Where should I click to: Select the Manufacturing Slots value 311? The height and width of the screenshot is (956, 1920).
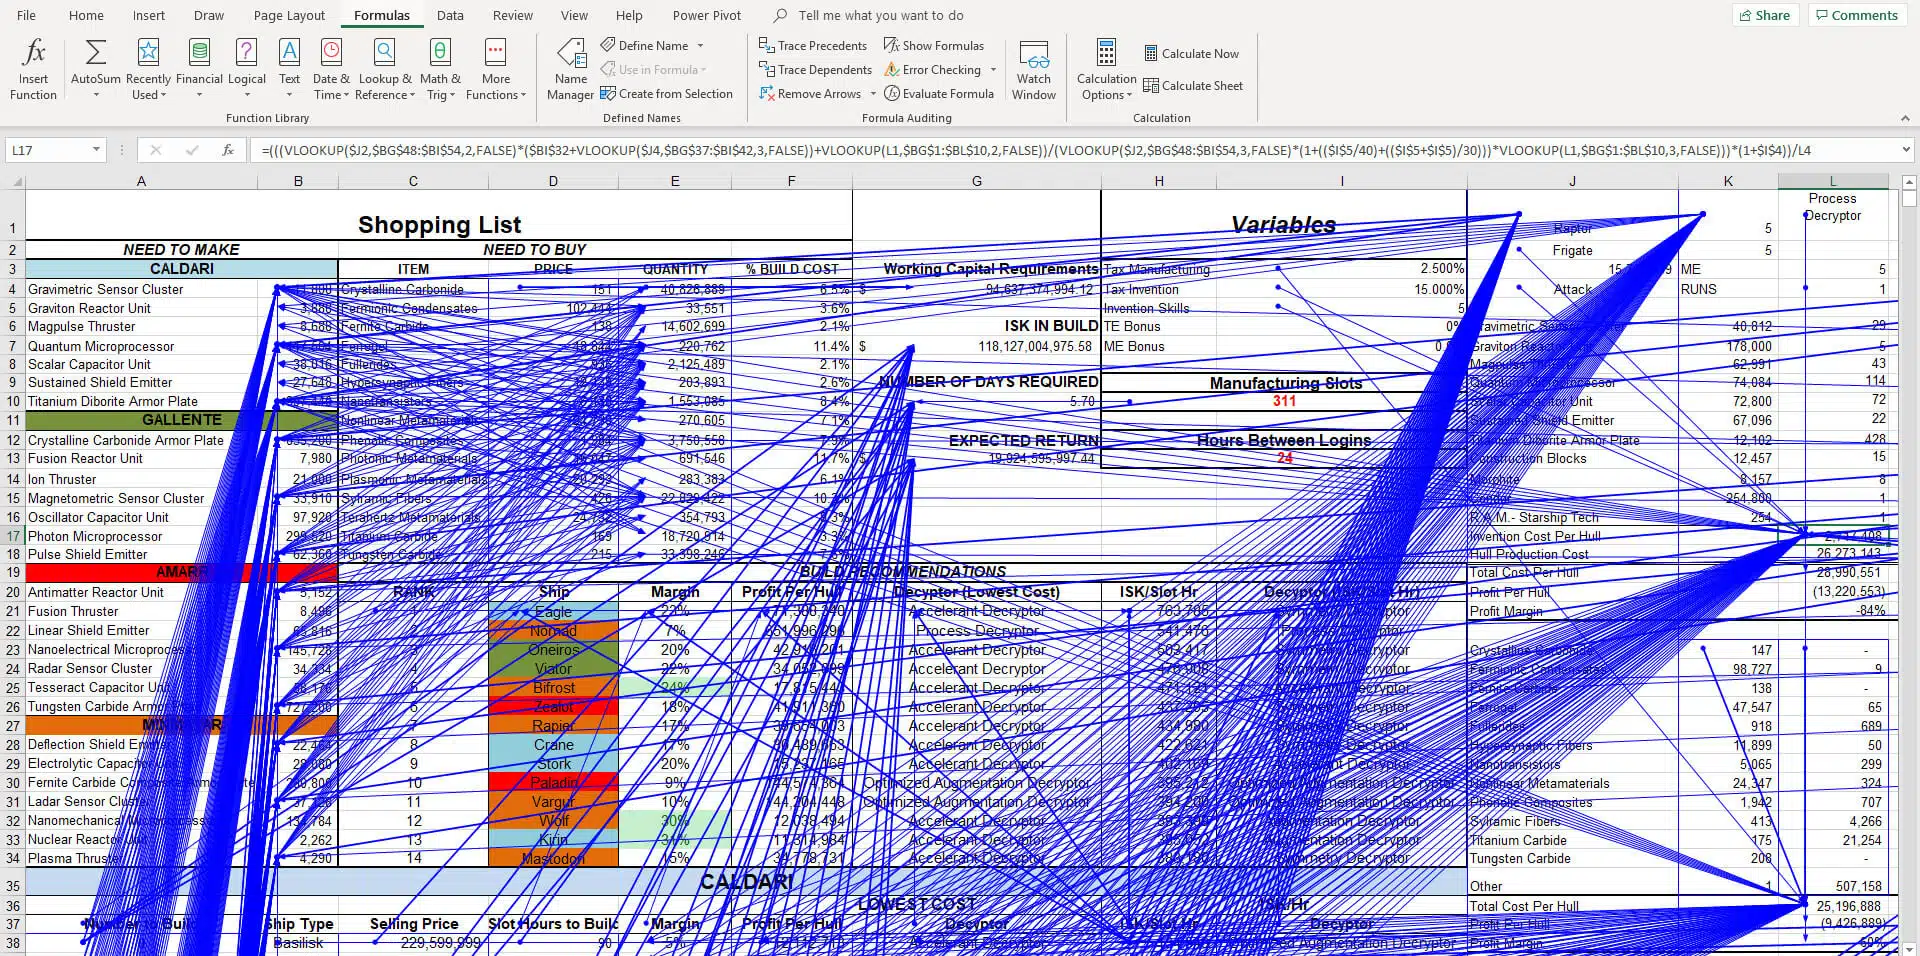(1284, 401)
